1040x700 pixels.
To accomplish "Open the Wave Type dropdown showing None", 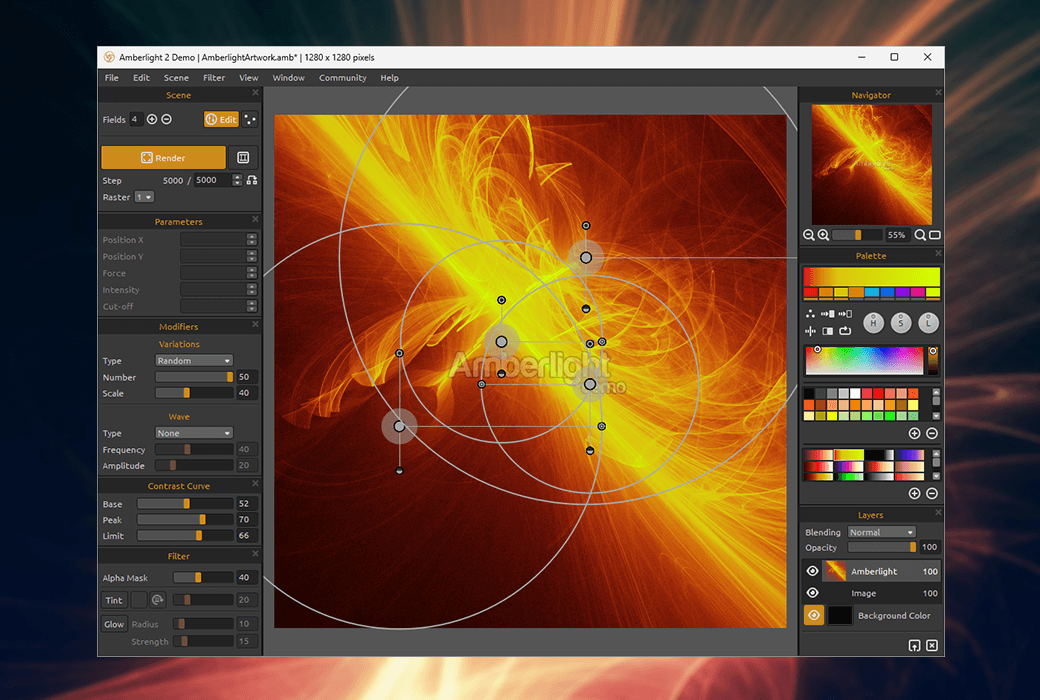I will point(194,433).
